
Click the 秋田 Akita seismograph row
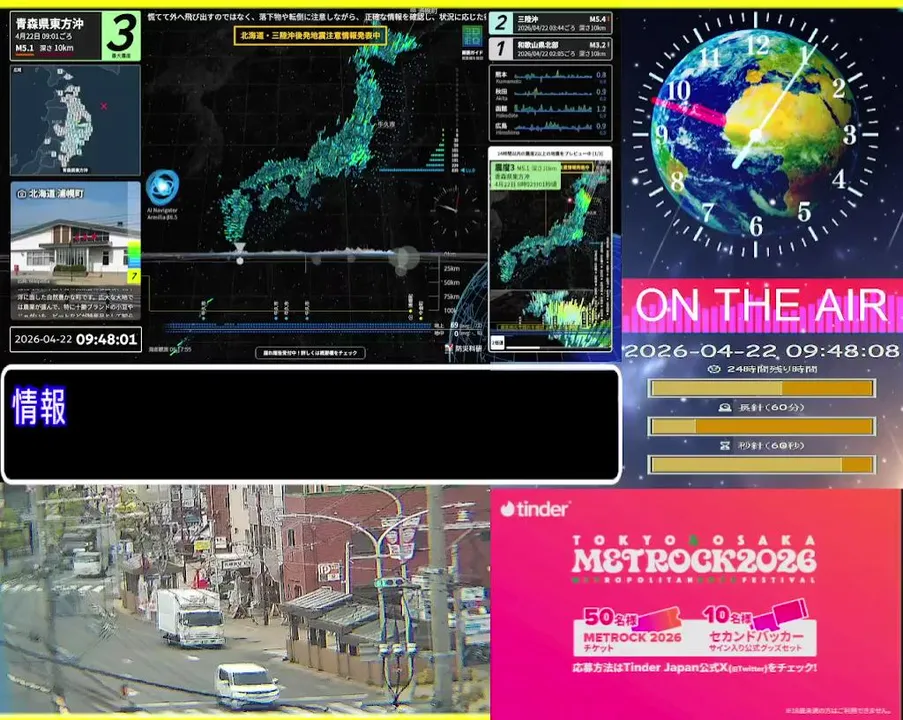click(551, 93)
